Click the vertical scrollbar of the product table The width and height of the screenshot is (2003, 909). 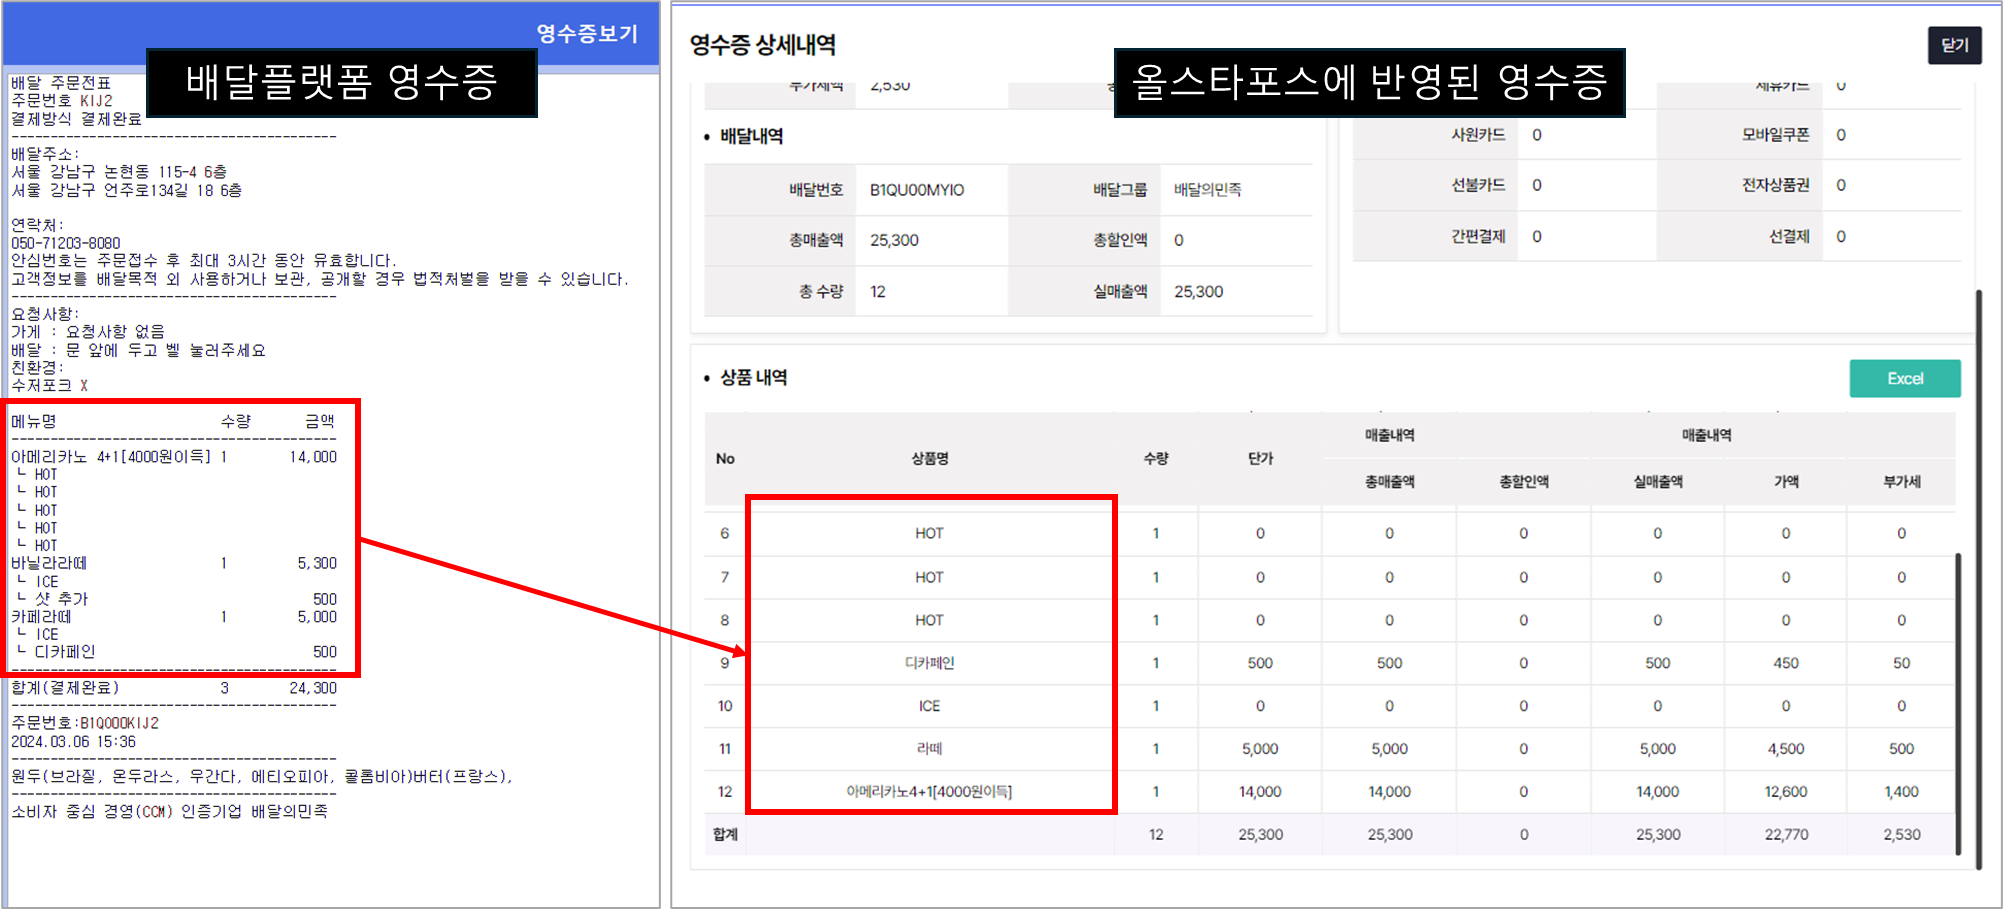click(1957, 700)
